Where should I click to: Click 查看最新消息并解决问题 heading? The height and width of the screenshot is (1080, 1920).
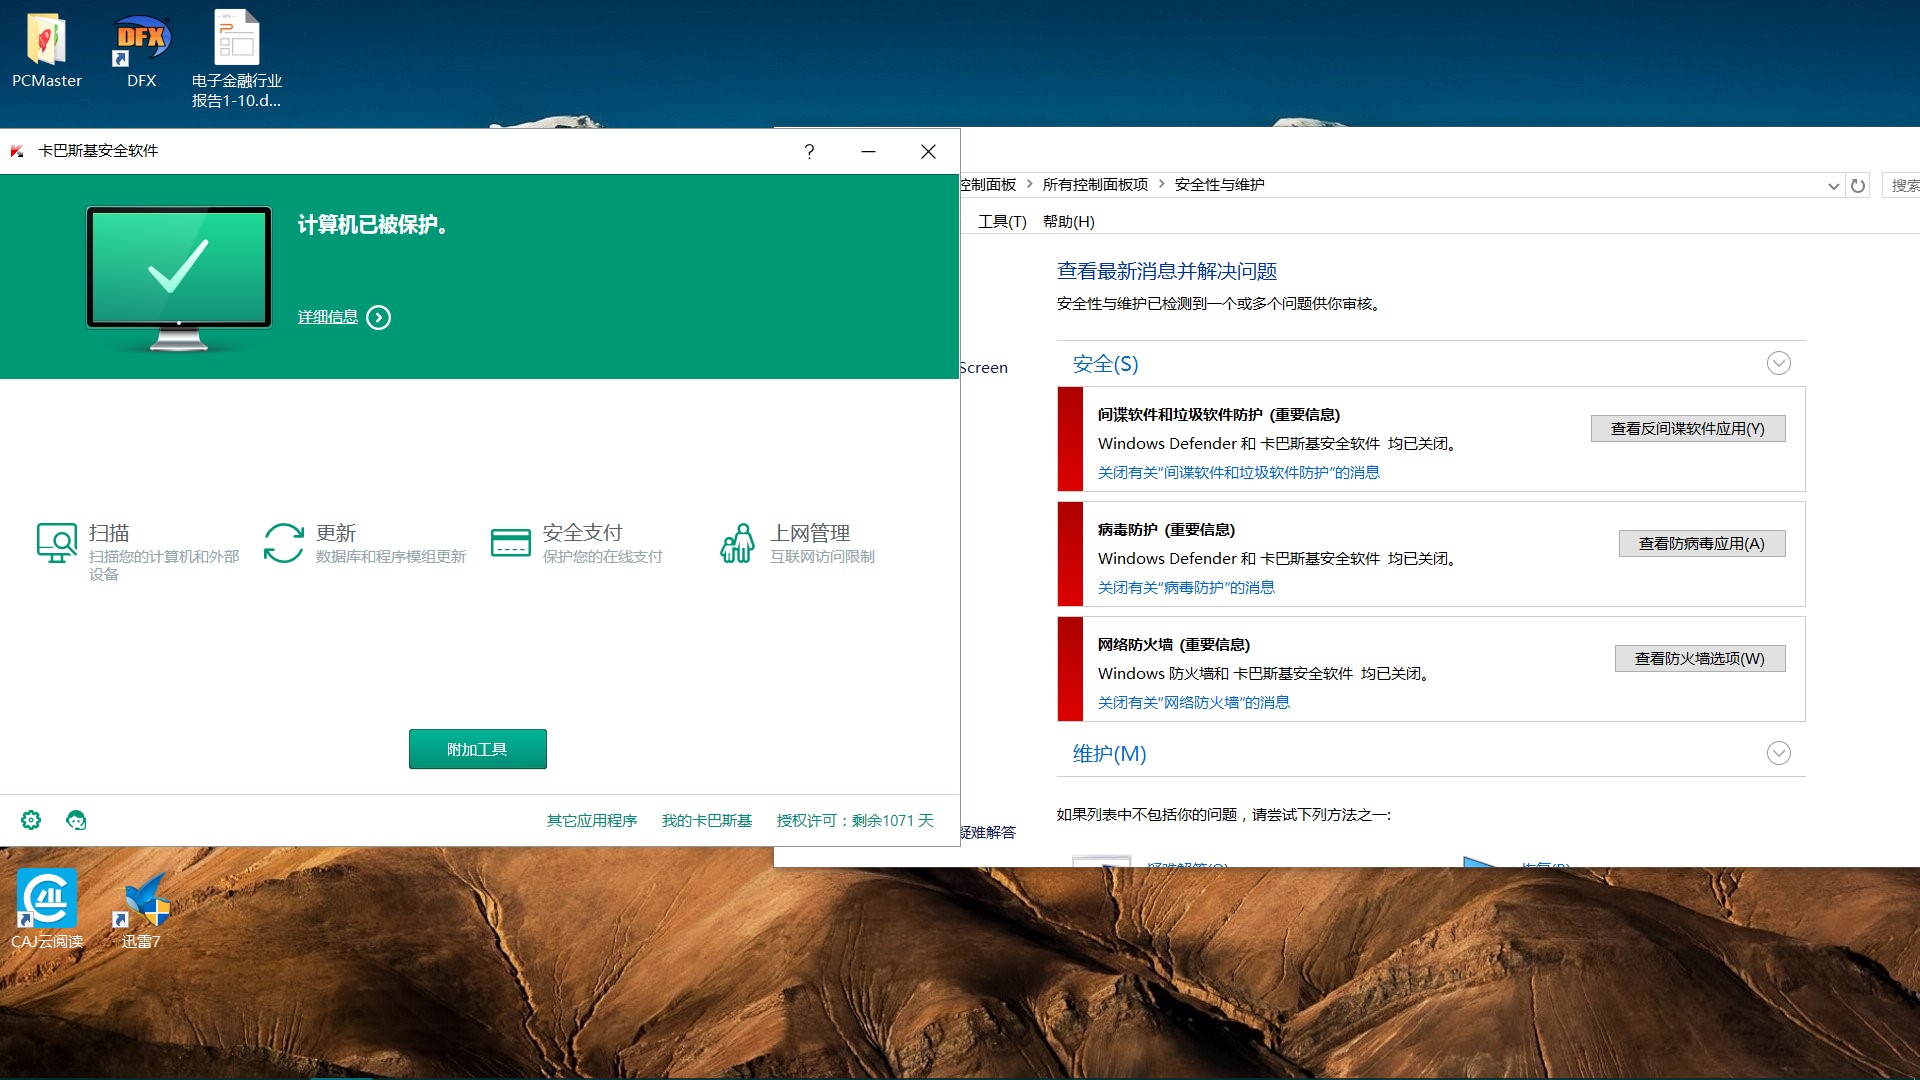coord(1166,271)
